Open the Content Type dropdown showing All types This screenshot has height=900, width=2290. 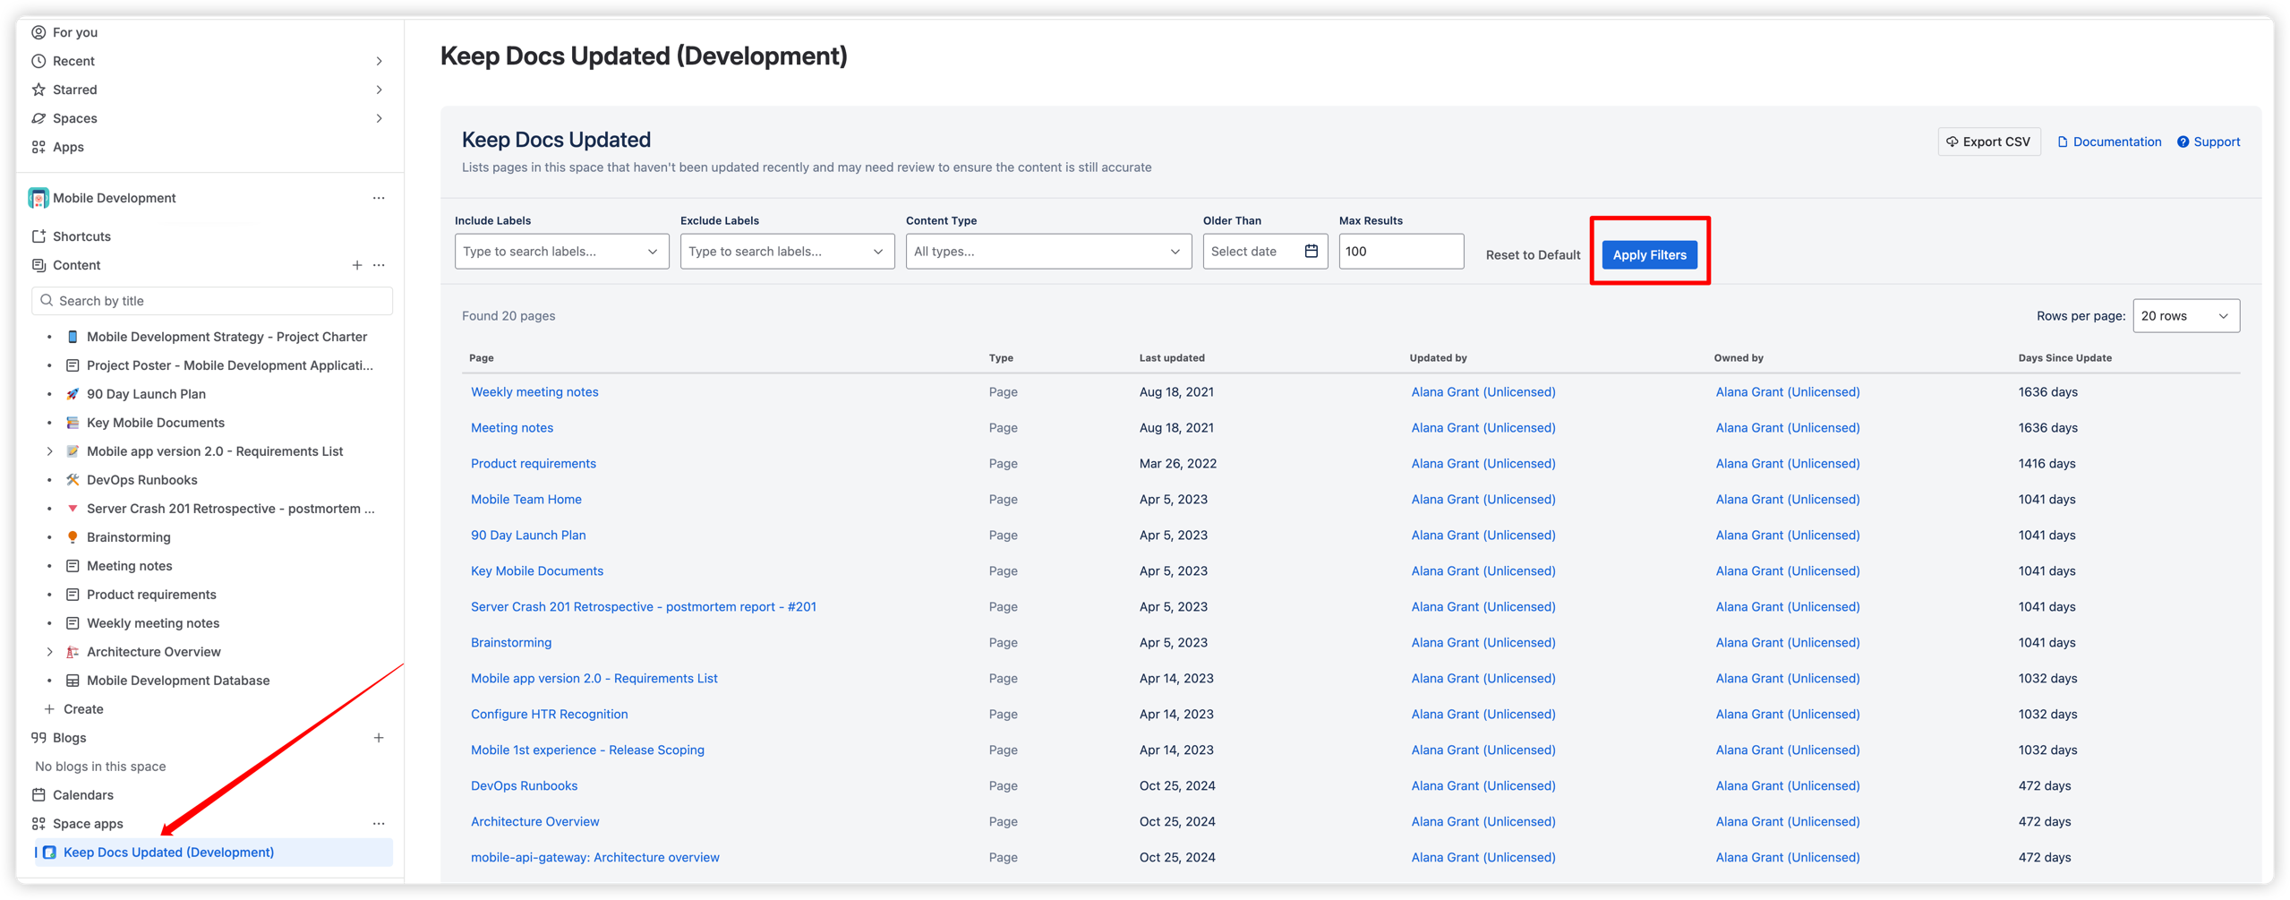click(1047, 251)
